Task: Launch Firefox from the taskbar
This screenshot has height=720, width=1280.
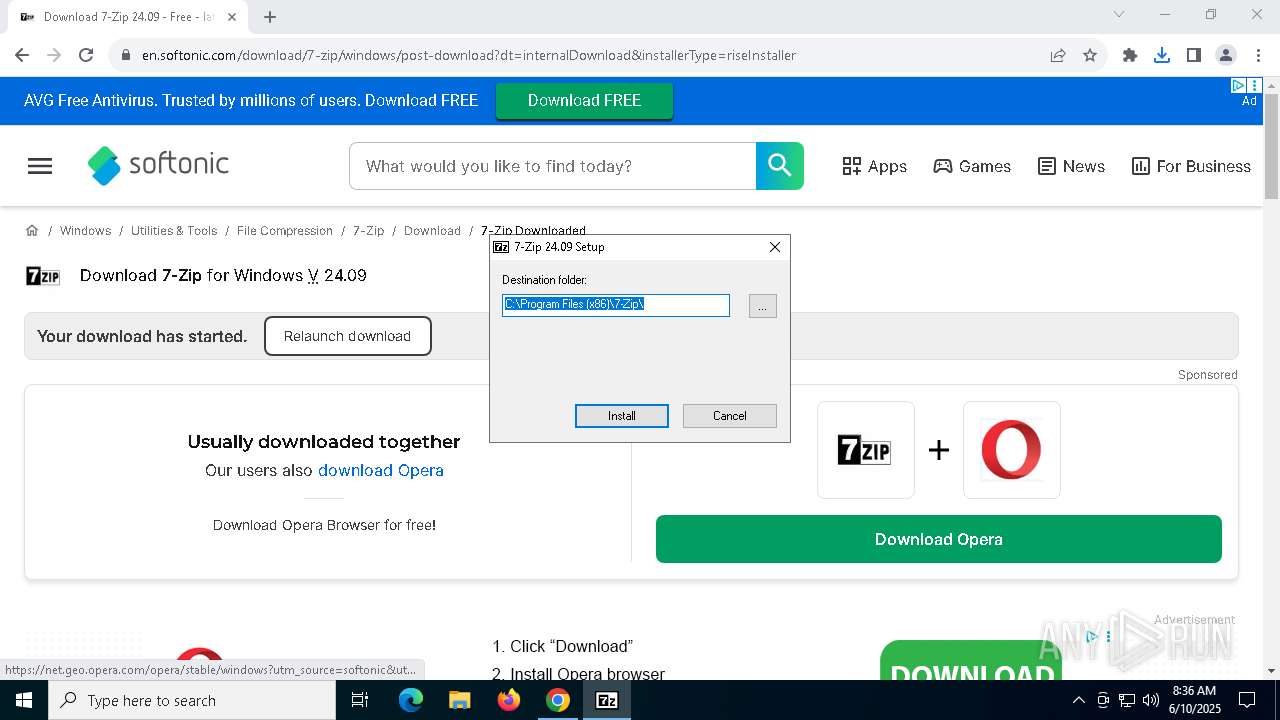Action: [509, 700]
